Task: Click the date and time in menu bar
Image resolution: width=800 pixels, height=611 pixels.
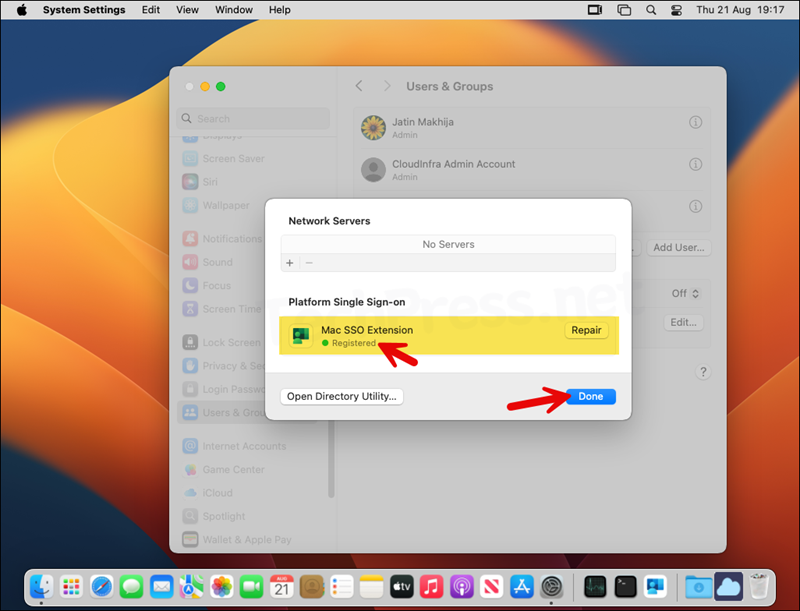Action: pyautogui.click(x=740, y=10)
